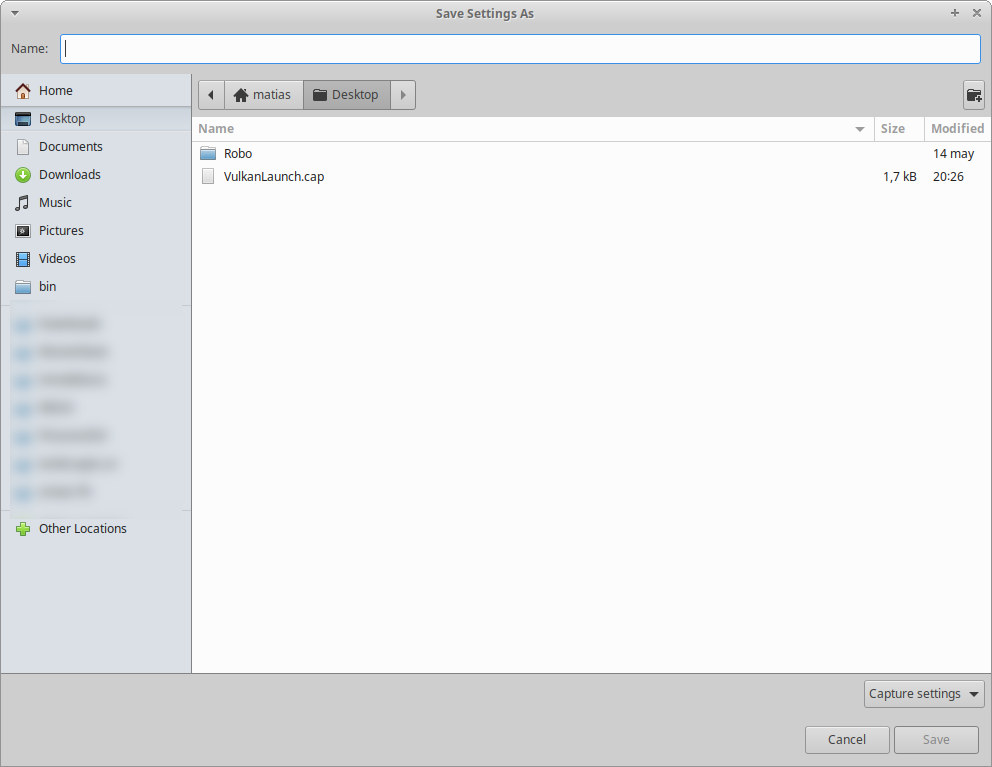Switch to the matias breadcrumb tab
The image size is (992, 767).
(263, 94)
